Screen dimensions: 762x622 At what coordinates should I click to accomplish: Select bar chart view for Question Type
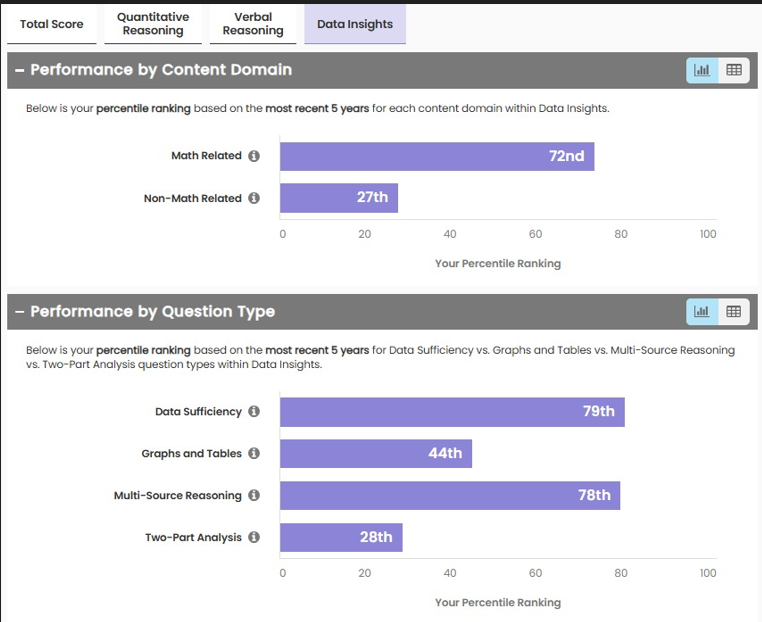coord(702,312)
